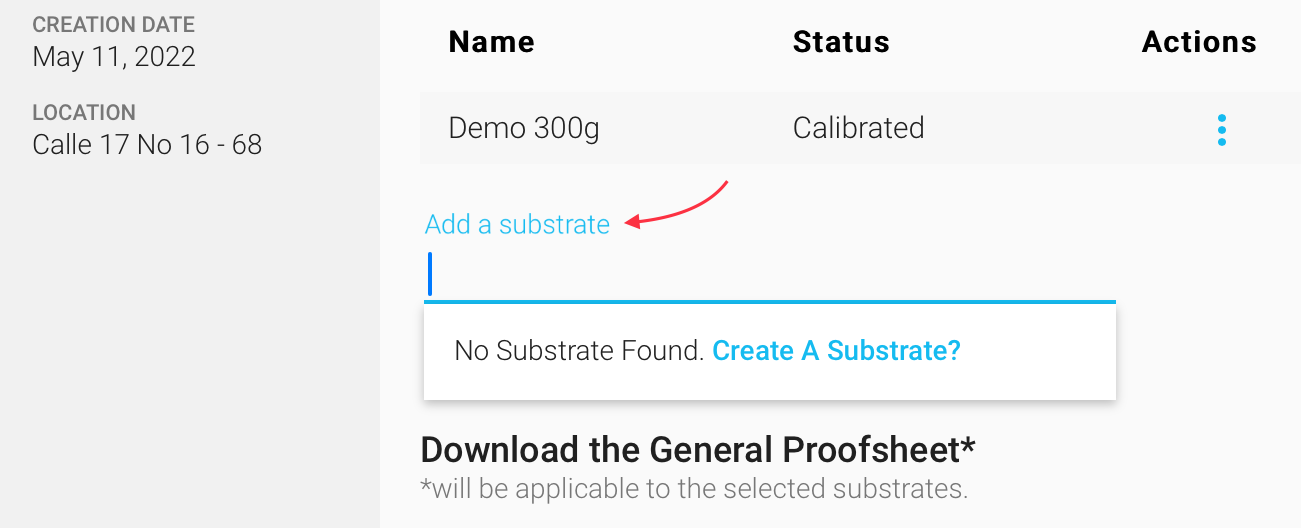This screenshot has height=528, width=1301.
Task: Select the May 11, 2022 date value
Action: pyautogui.click(x=114, y=56)
